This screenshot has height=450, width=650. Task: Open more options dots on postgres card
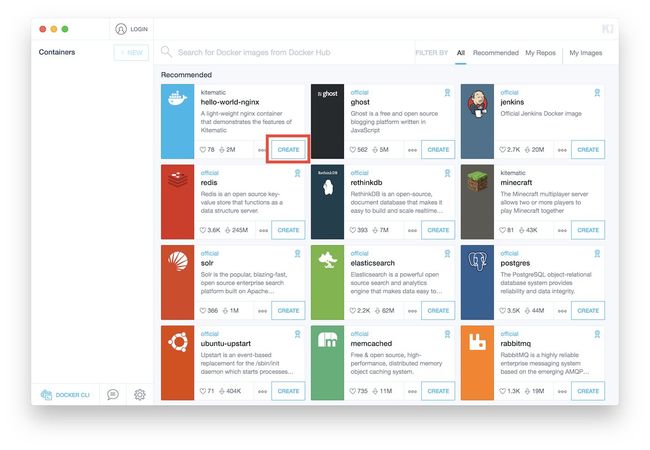(x=563, y=311)
